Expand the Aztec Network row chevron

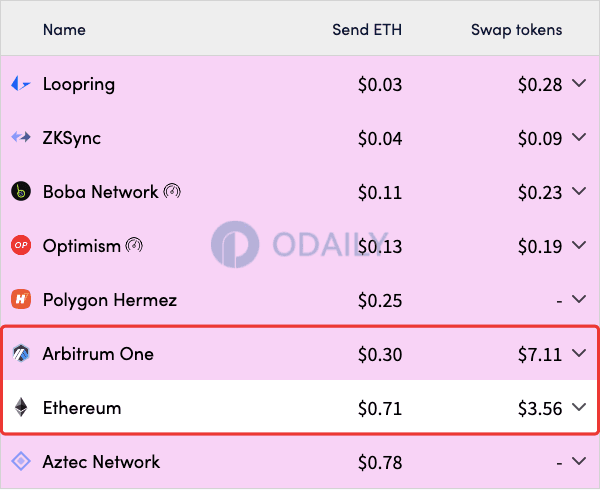pyautogui.click(x=579, y=461)
